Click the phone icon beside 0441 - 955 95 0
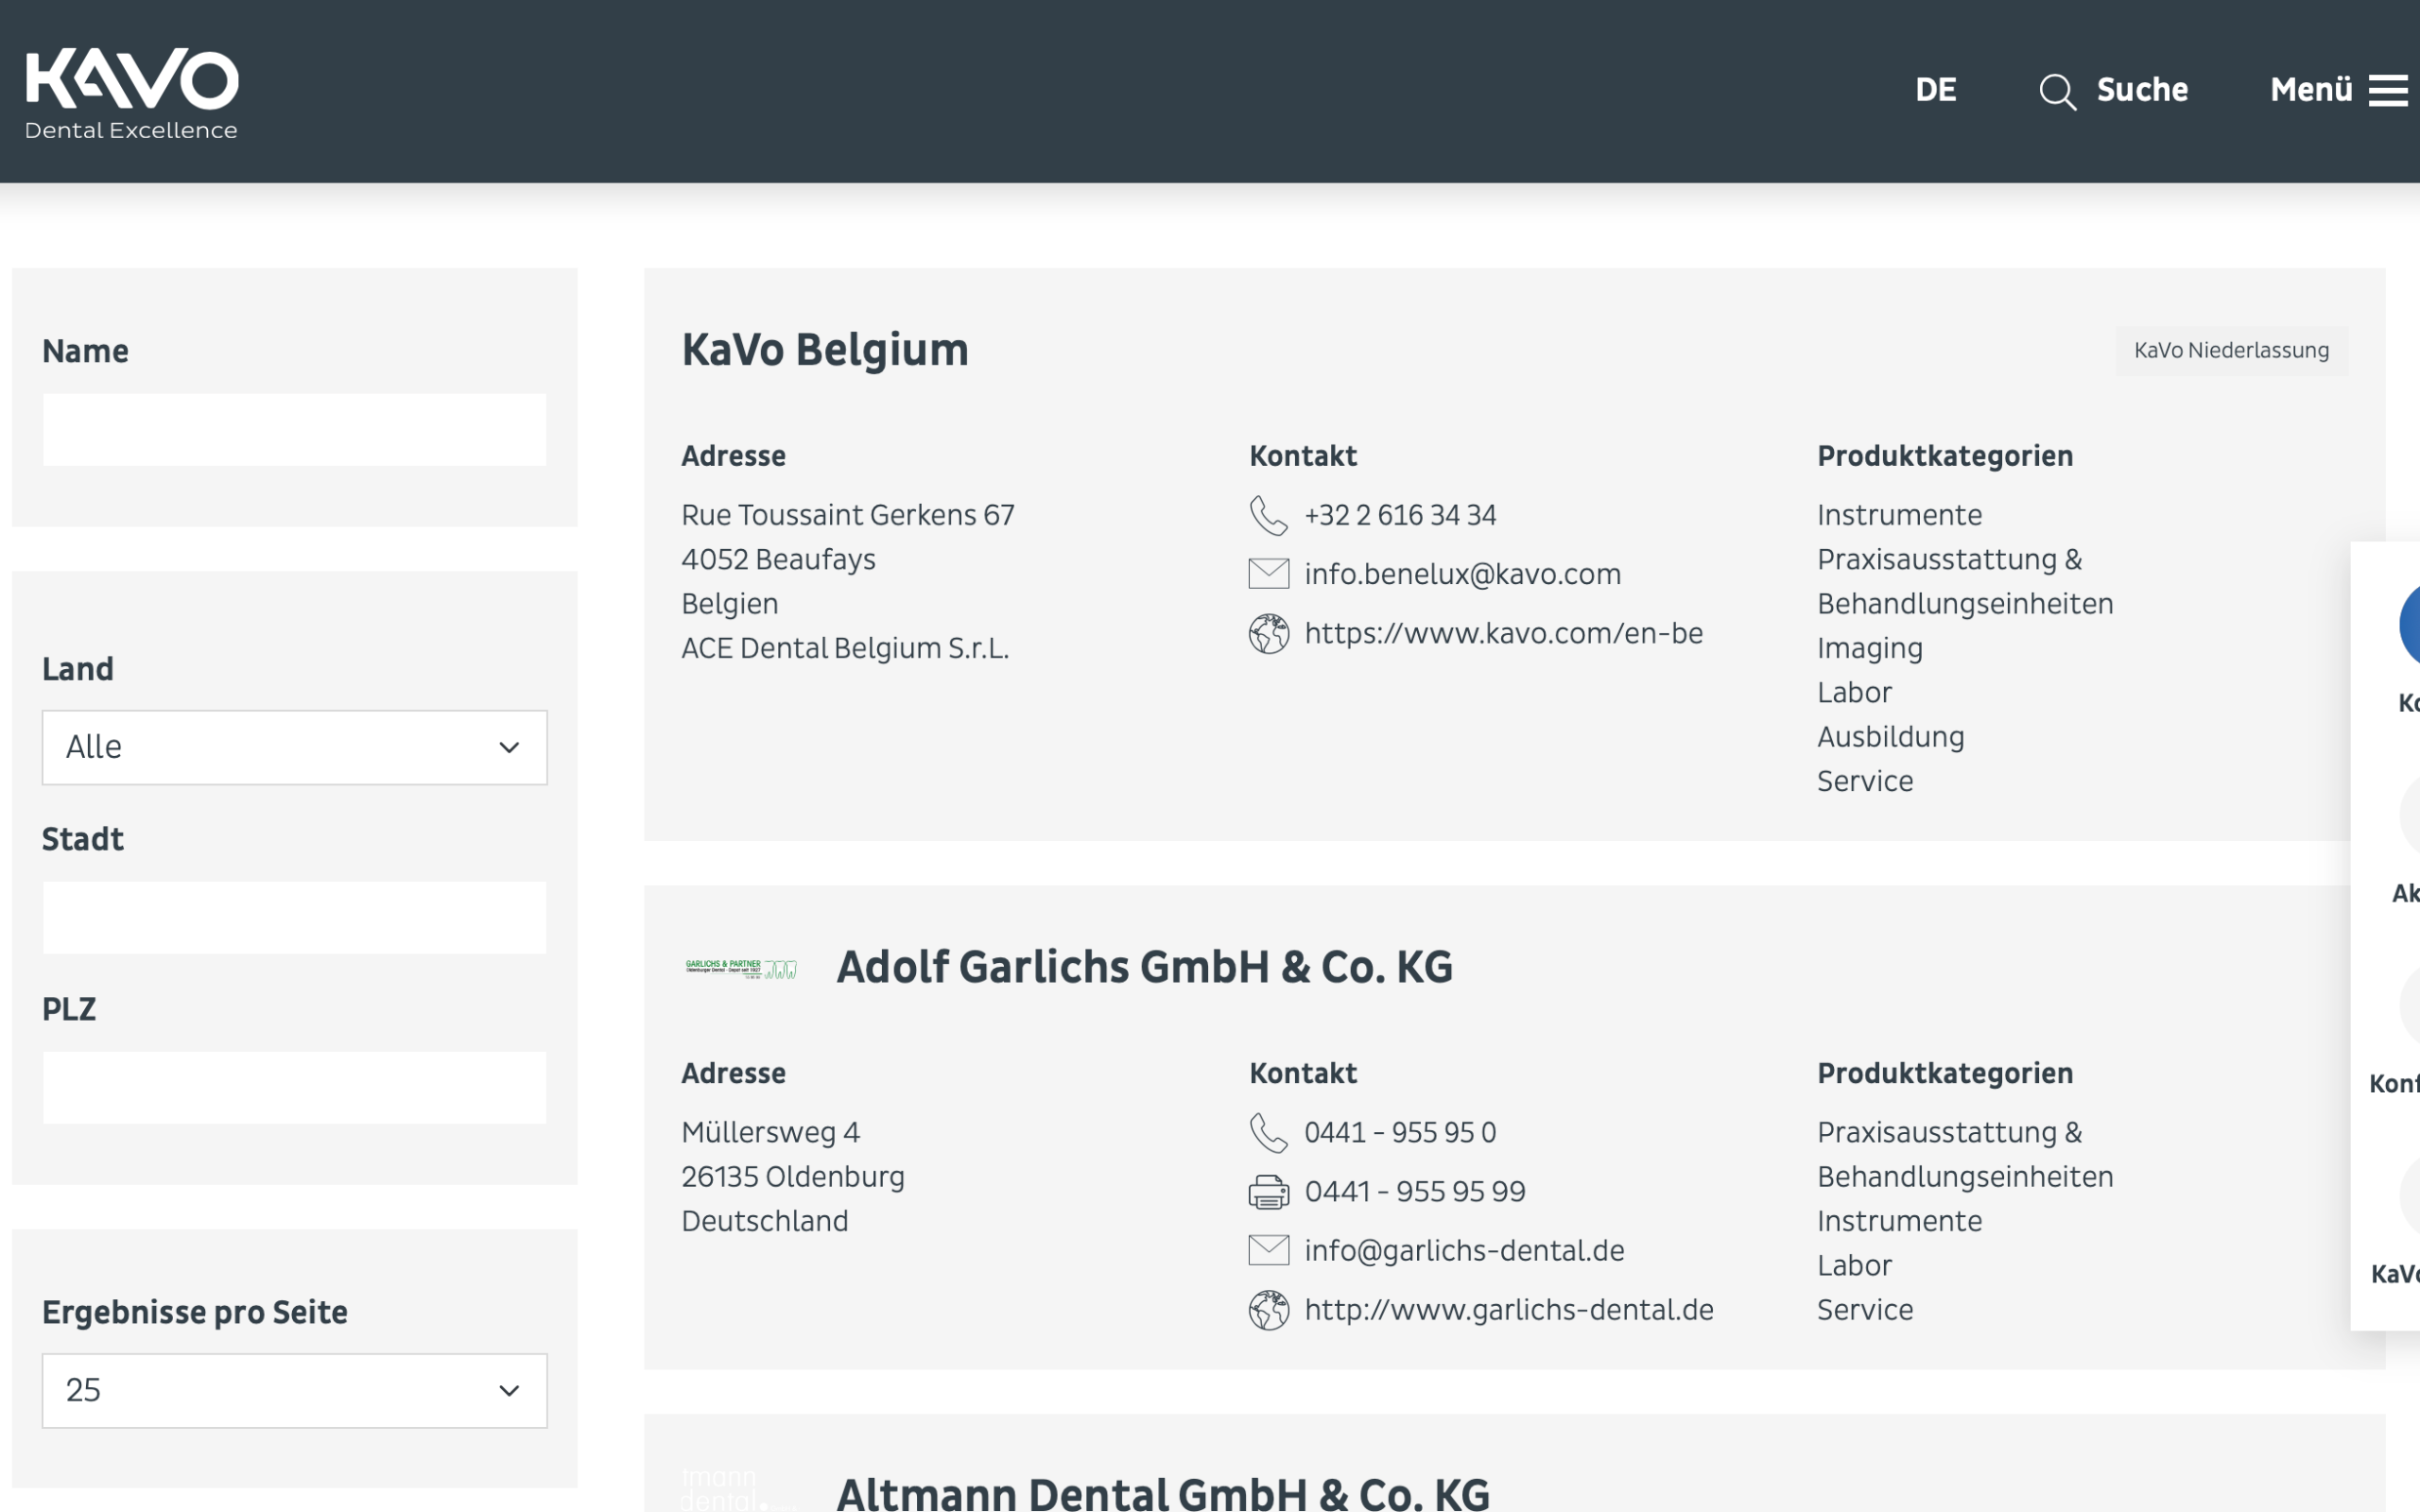Viewport: 2420px width, 1512px height. tap(1268, 1133)
